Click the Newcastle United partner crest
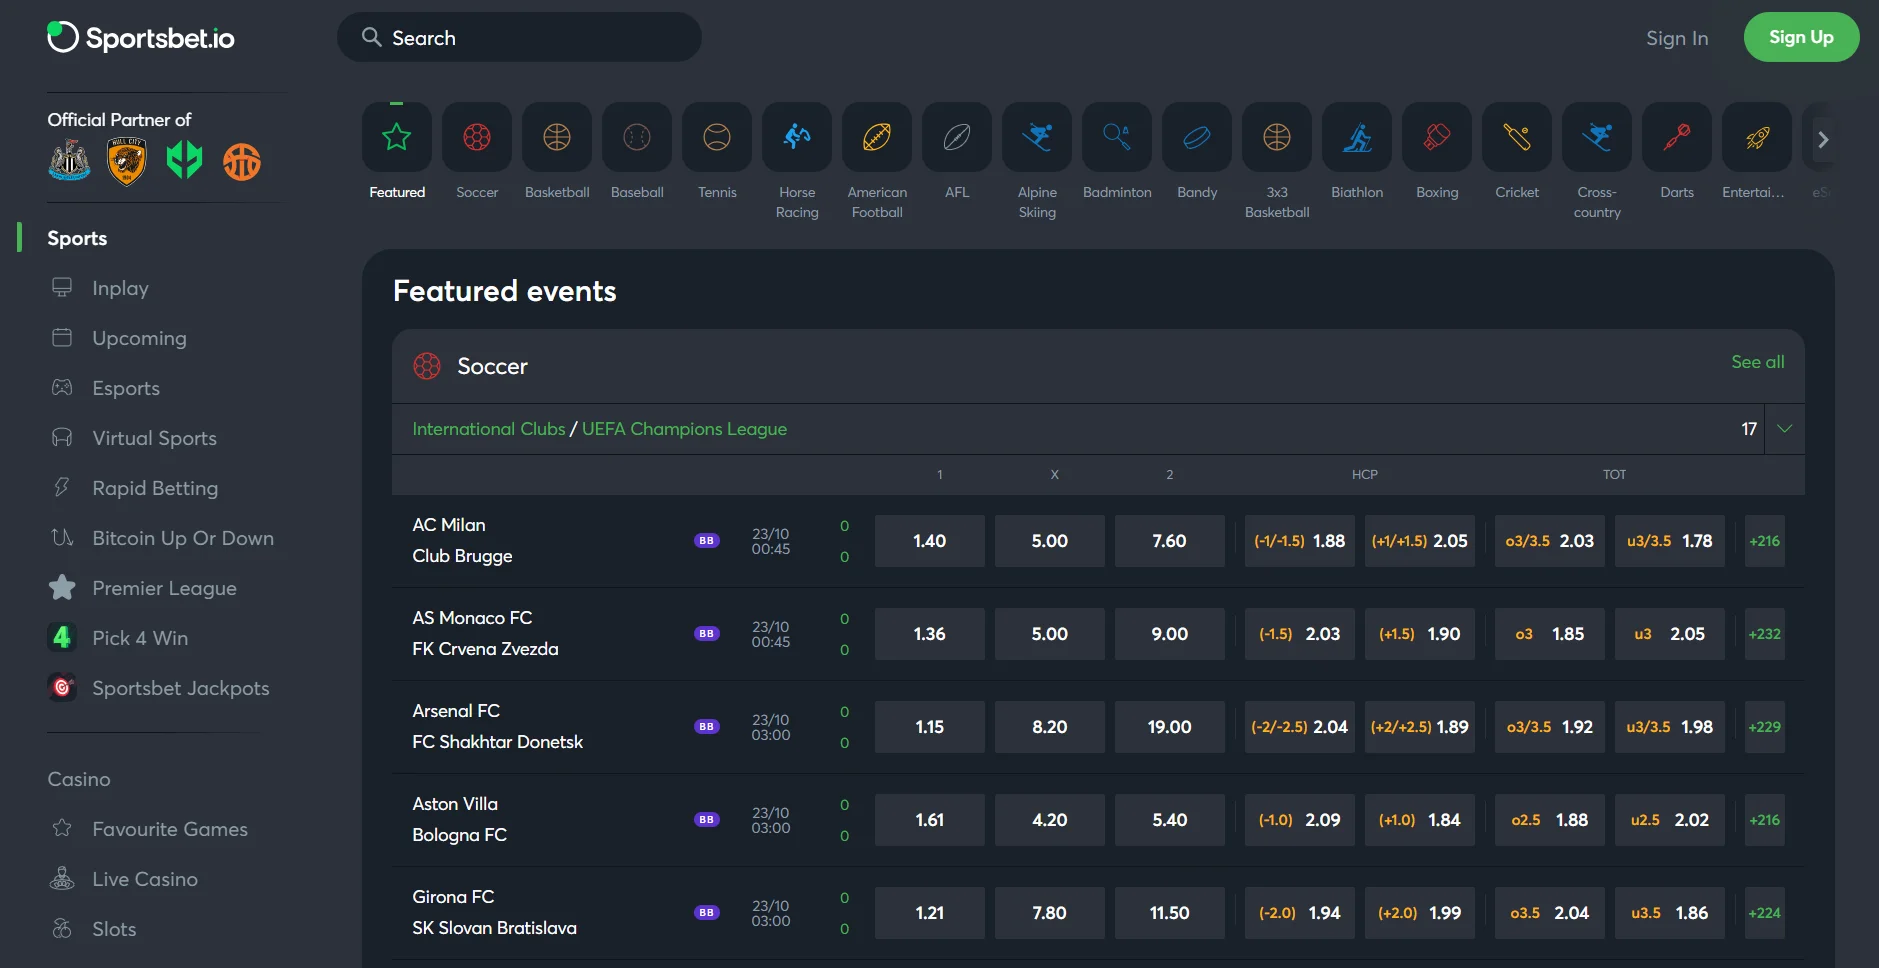The height and width of the screenshot is (968, 1879). 69,161
